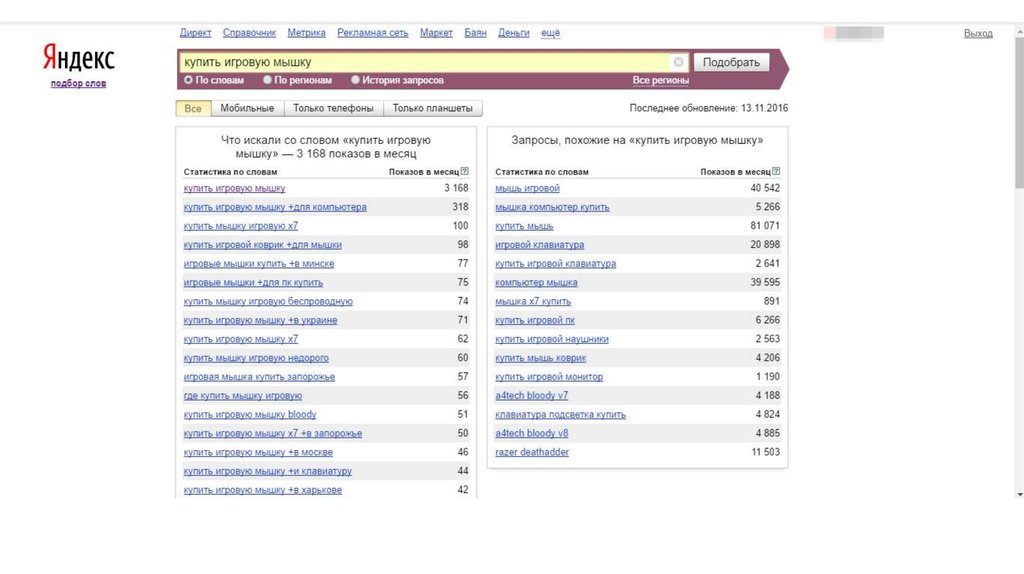Screen dimensions: 1024x574
Task: Switch to the «Мобильные» tab
Action: click(247, 108)
